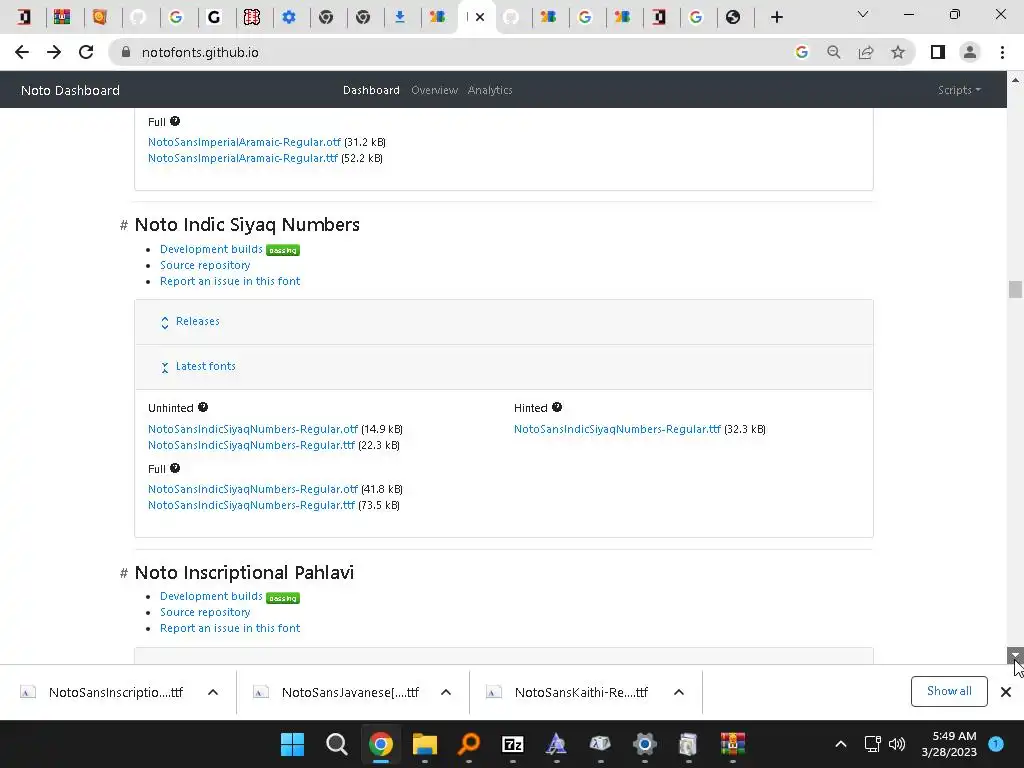Click the Noto Dashboard brand title
This screenshot has width=1024, height=768.
71,90
